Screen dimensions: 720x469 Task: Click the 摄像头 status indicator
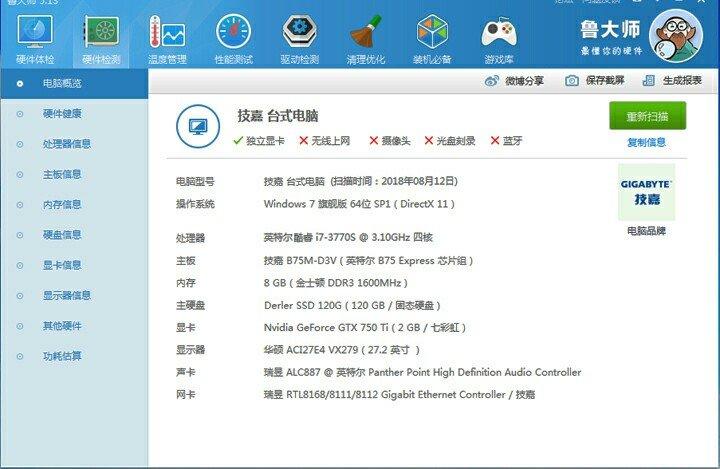390,141
